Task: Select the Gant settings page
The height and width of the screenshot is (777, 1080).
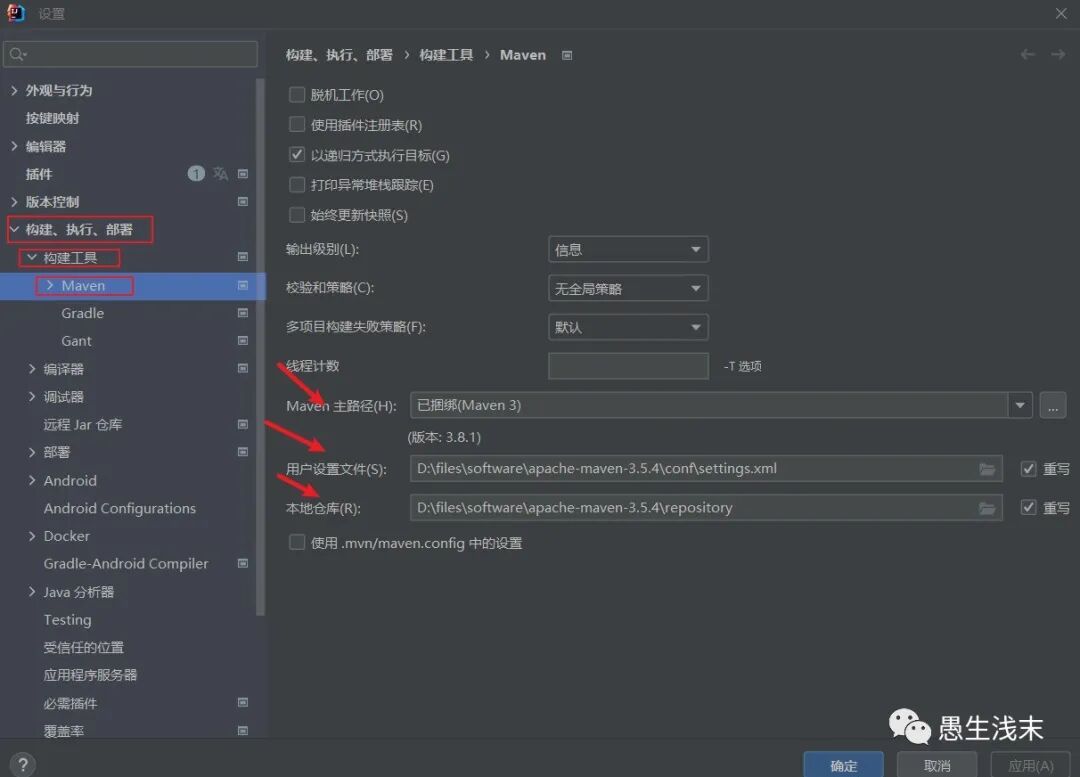Action: pos(76,341)
